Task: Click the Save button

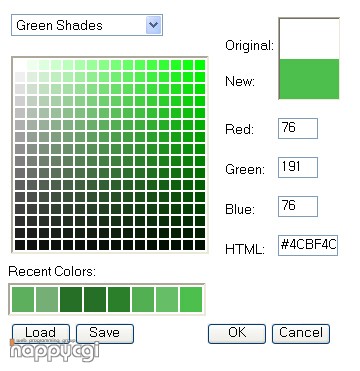Action: click(105, 333)
